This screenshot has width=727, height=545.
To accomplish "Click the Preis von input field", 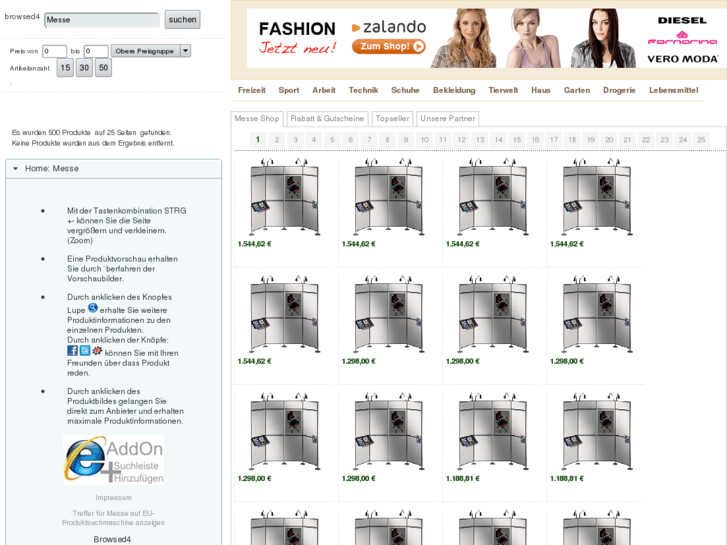I will pyautogui.click(x=54, y=51).
